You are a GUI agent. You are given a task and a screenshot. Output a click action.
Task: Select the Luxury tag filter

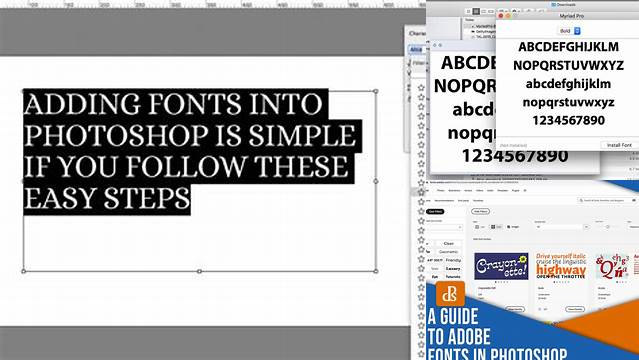click(x=453, y=269)
